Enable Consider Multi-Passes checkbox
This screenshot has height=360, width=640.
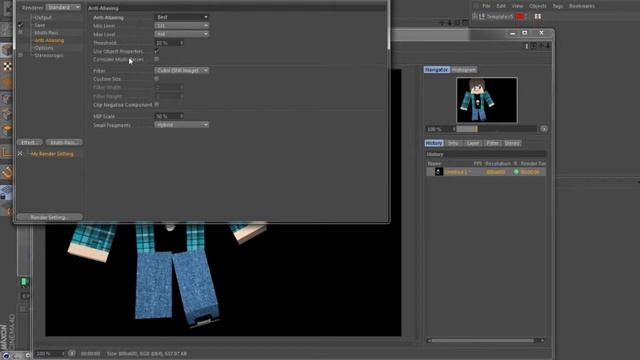[x=157, y=59]
